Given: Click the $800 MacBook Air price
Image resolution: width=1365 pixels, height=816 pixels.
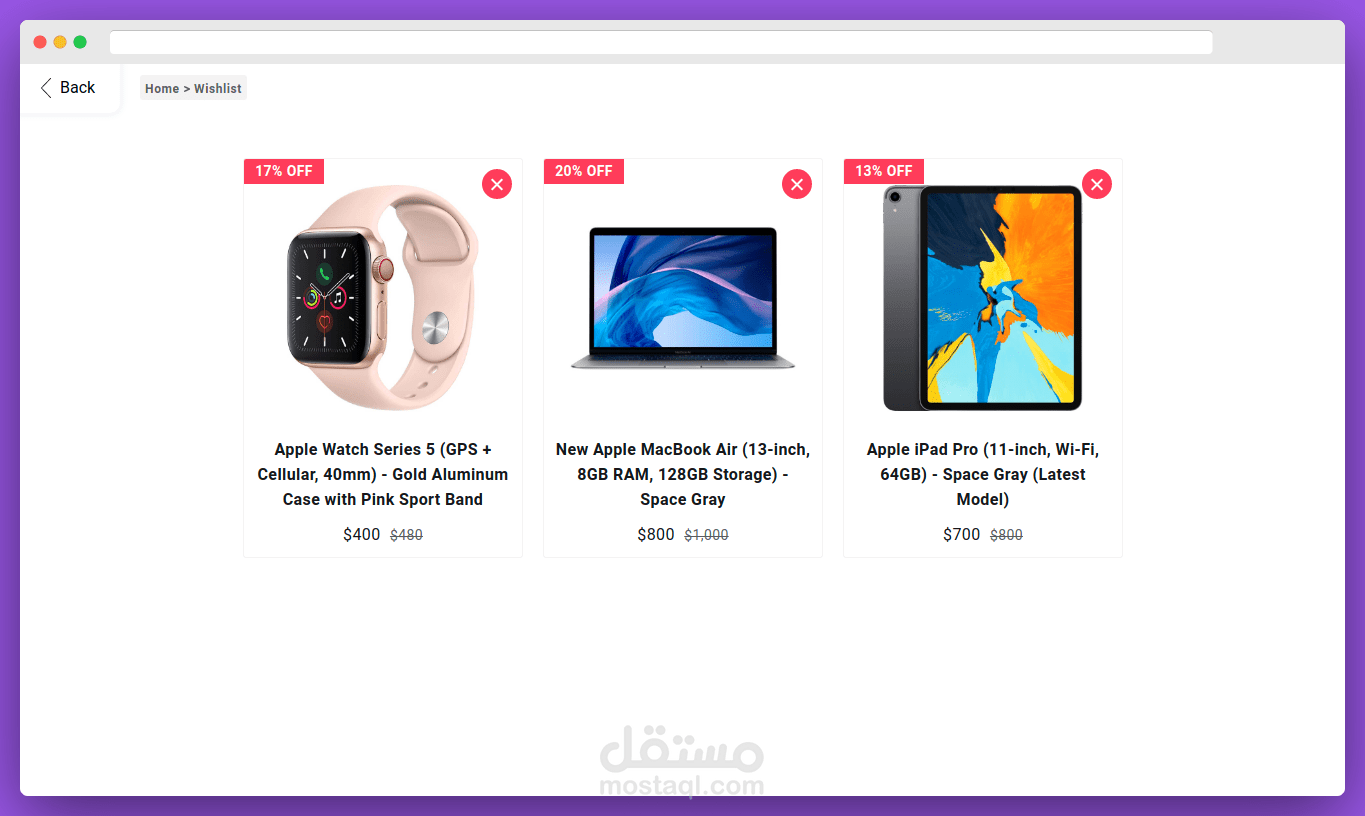Looking at the screenshot, I should coord(656,535).
